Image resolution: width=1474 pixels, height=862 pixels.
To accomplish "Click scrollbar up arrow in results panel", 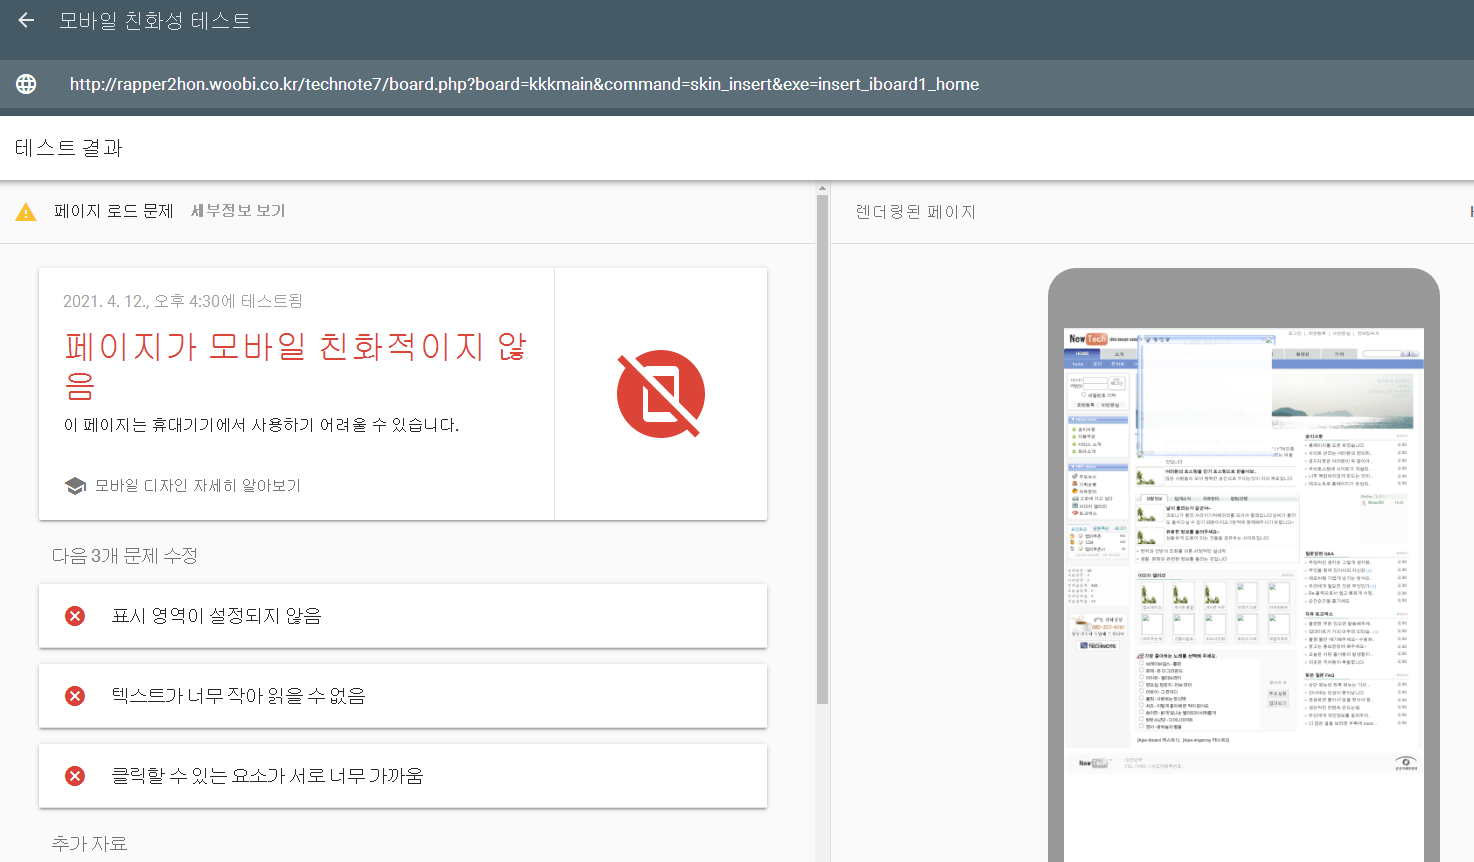I will click(x=823, y=188).
